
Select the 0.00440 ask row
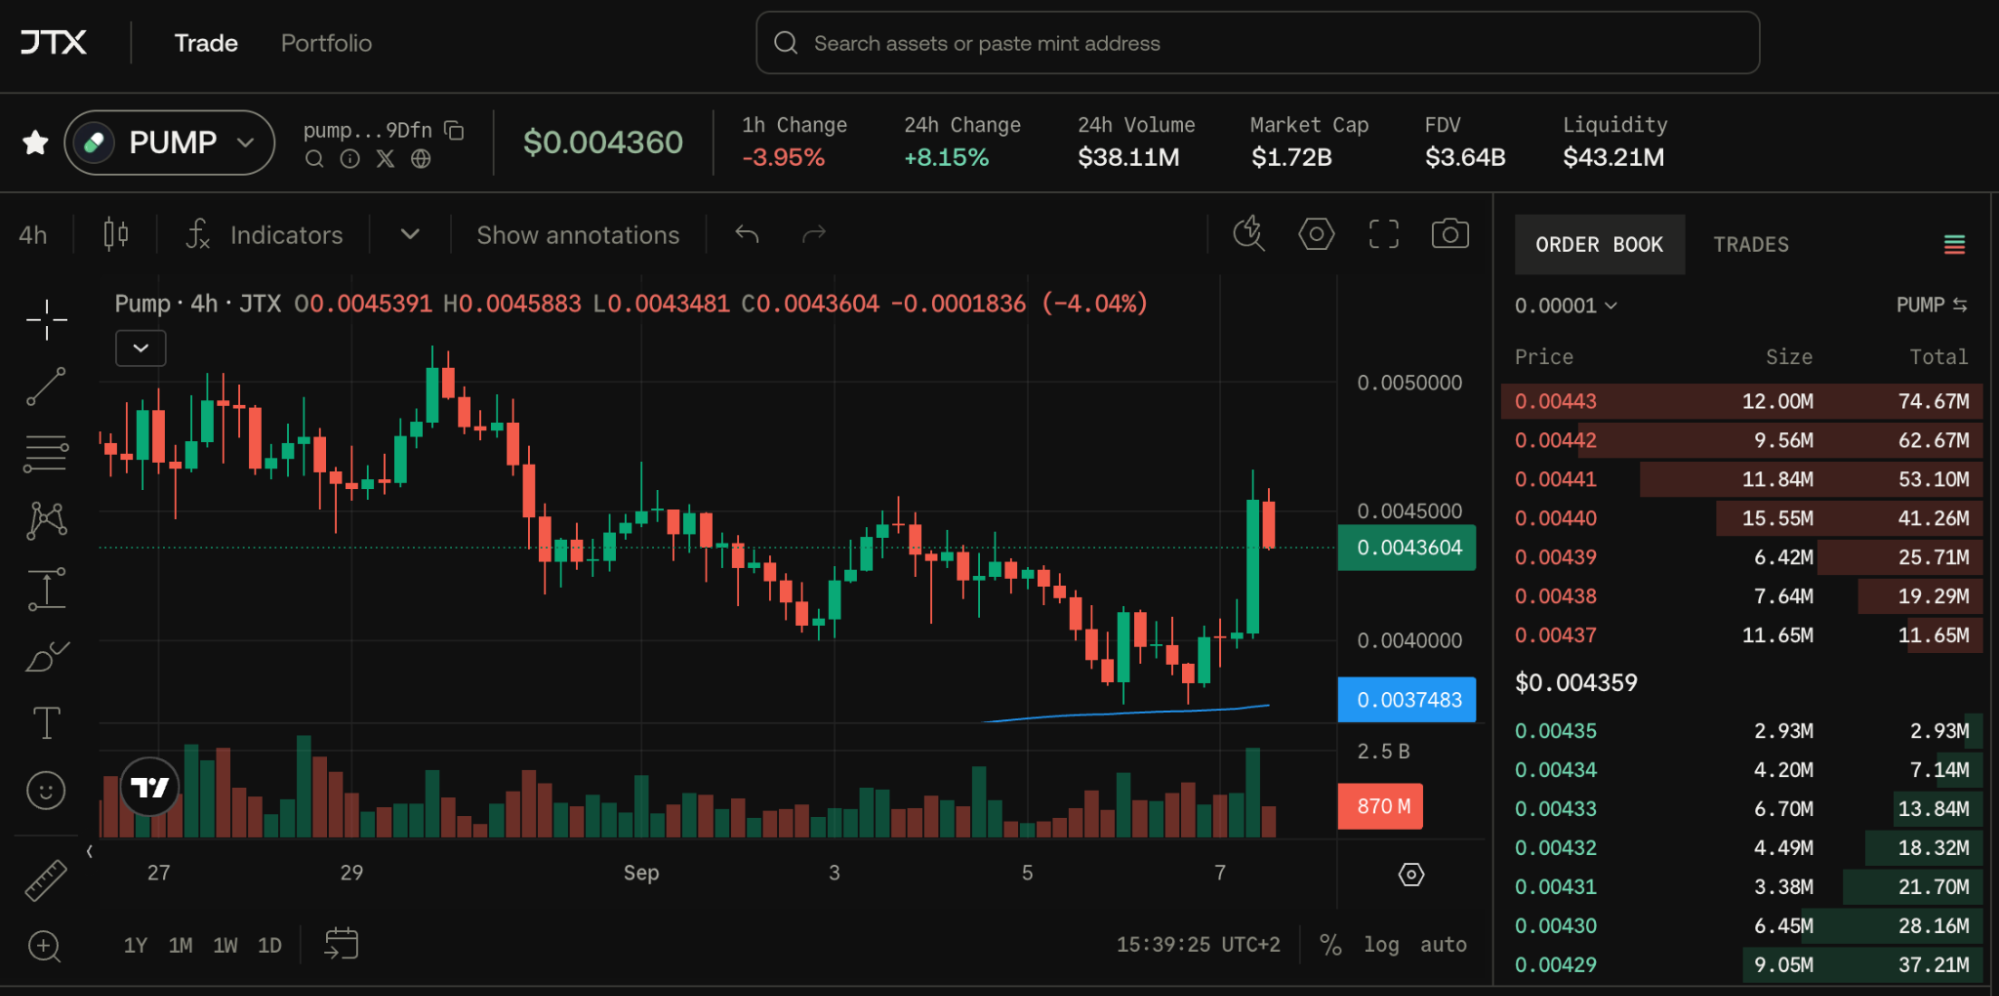[1741, 518]
